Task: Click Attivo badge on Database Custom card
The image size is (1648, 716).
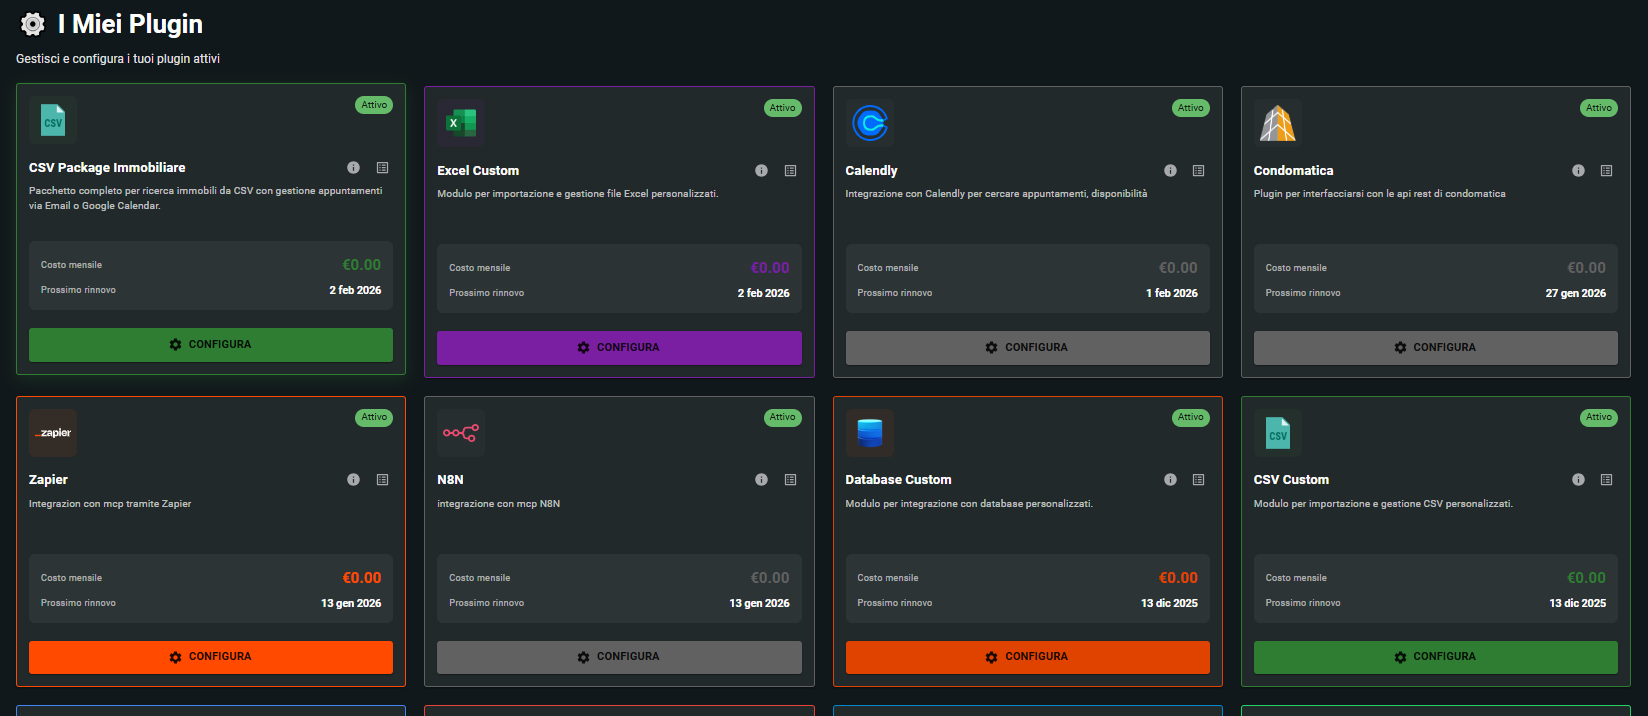Action: 1191,417
